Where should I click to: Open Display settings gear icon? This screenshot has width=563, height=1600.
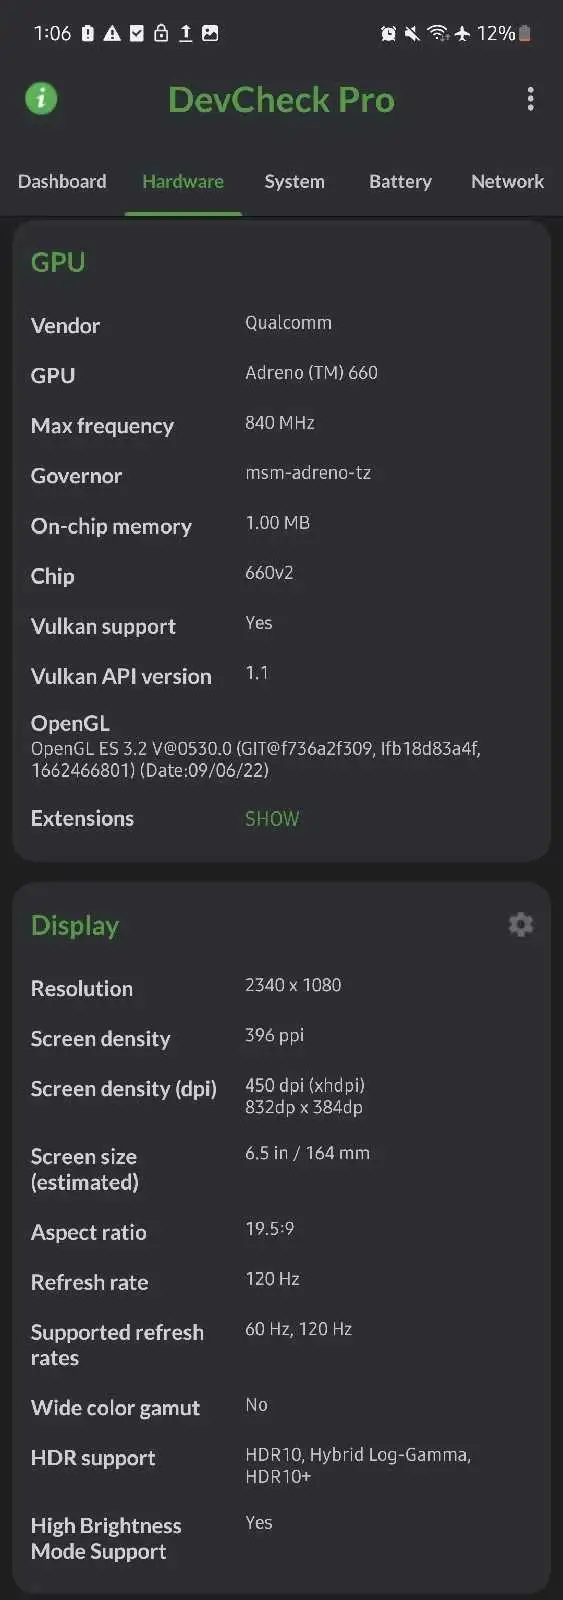521,924
